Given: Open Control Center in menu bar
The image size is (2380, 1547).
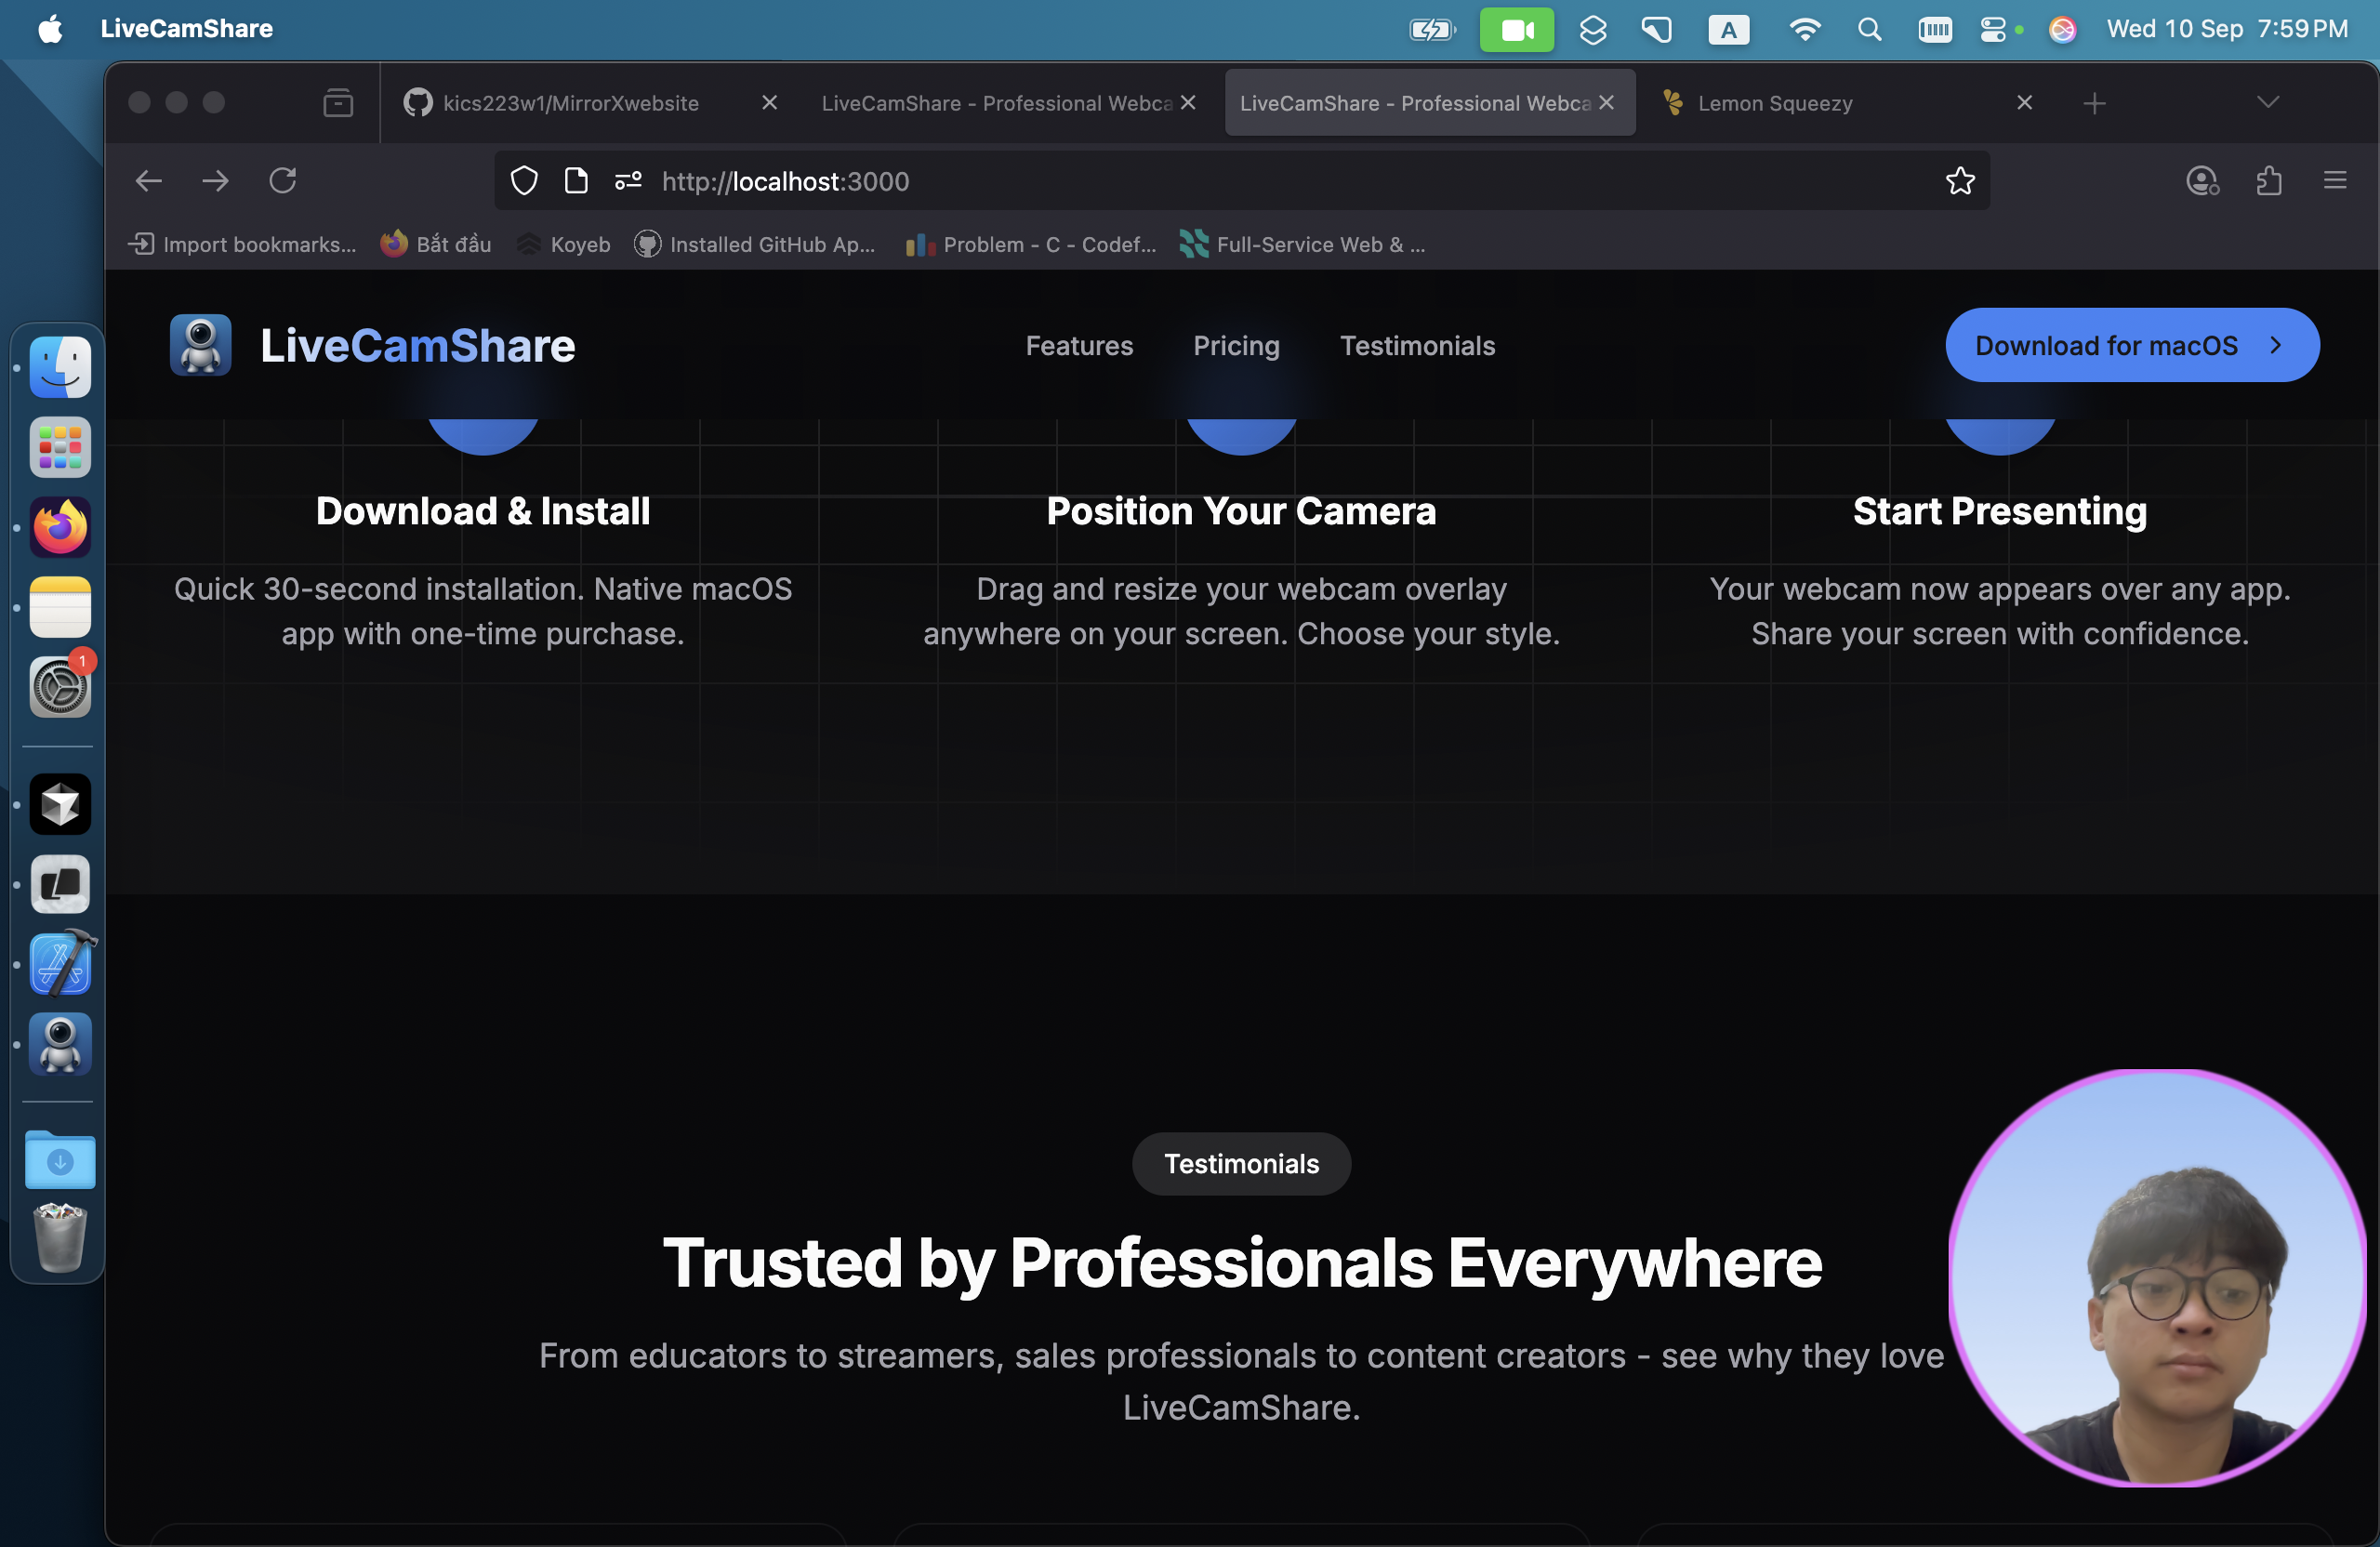Looking at the screenshot, I should coord(1993,29).
